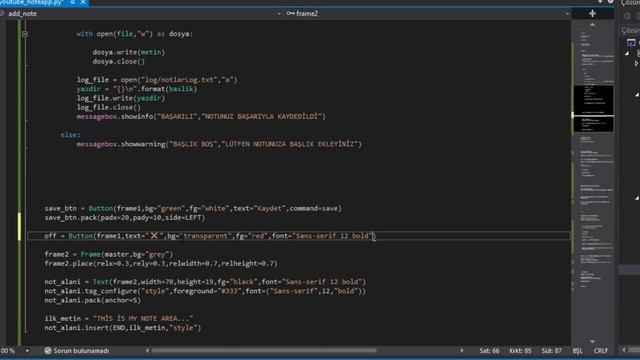Screen dimensions: 640x360
Task: Select the youtube_noteapp.py editor tab
Action: pos(43,2)
